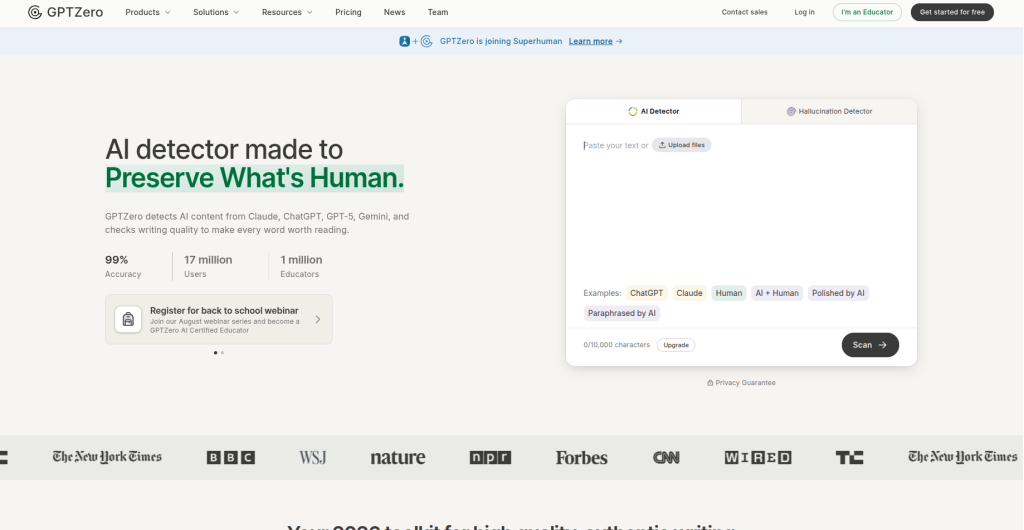Viewport: 1024px width, 530px height.
Task: Click the lock icon beside Privacy Guarantee
Action: (x=710, y=383)
